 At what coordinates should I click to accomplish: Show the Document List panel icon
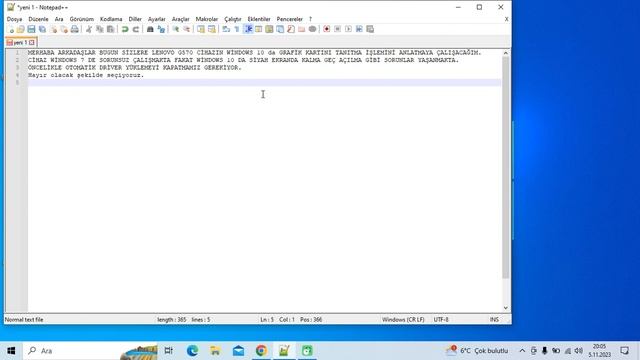(x=280, y=29)
